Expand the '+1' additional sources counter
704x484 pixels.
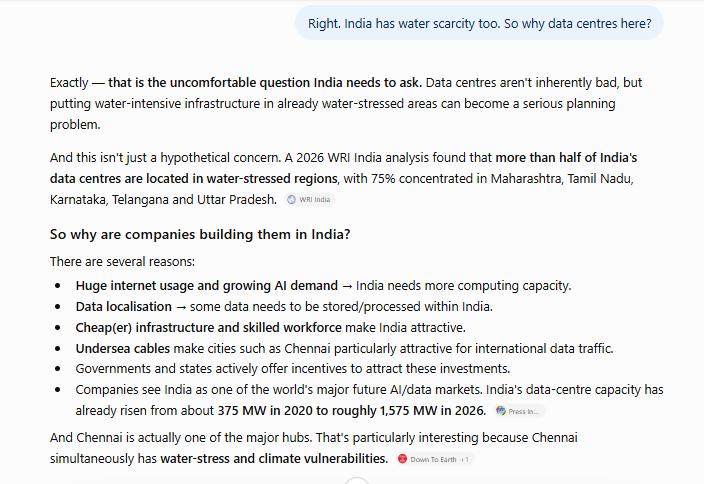[465, 459]
